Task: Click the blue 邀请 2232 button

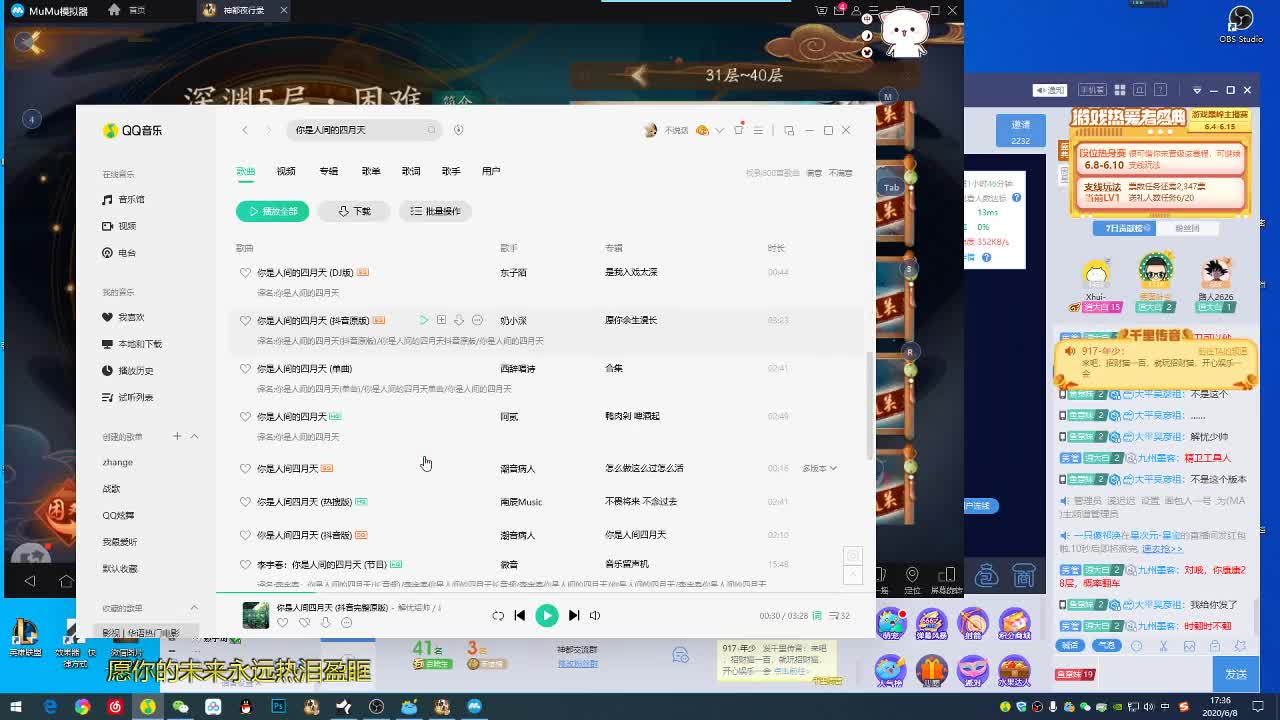Action: click(x=1021, y=131)
